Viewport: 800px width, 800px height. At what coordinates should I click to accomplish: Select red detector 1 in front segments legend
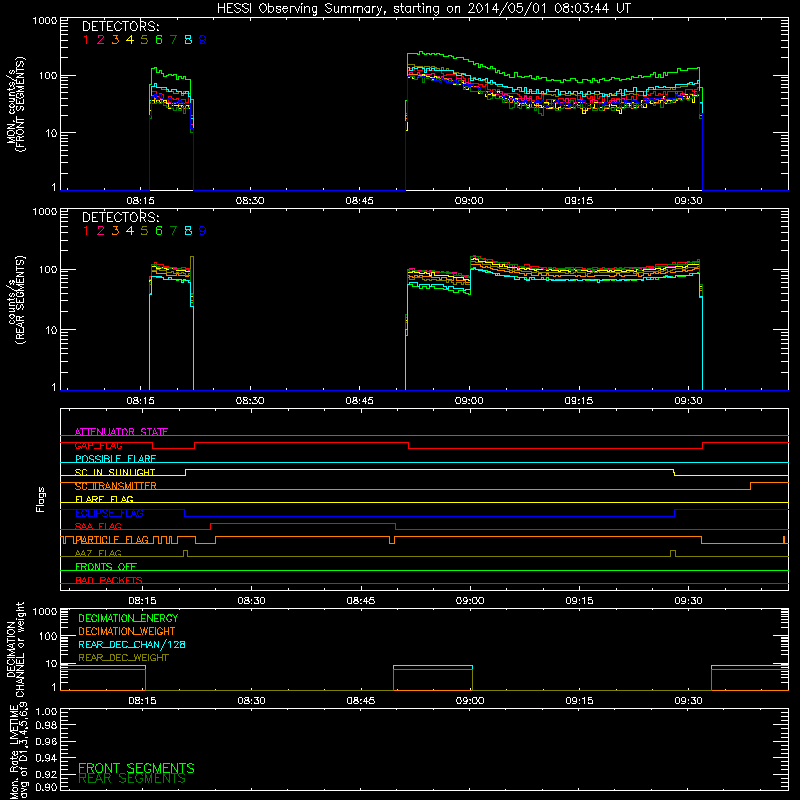click(86, 40)
